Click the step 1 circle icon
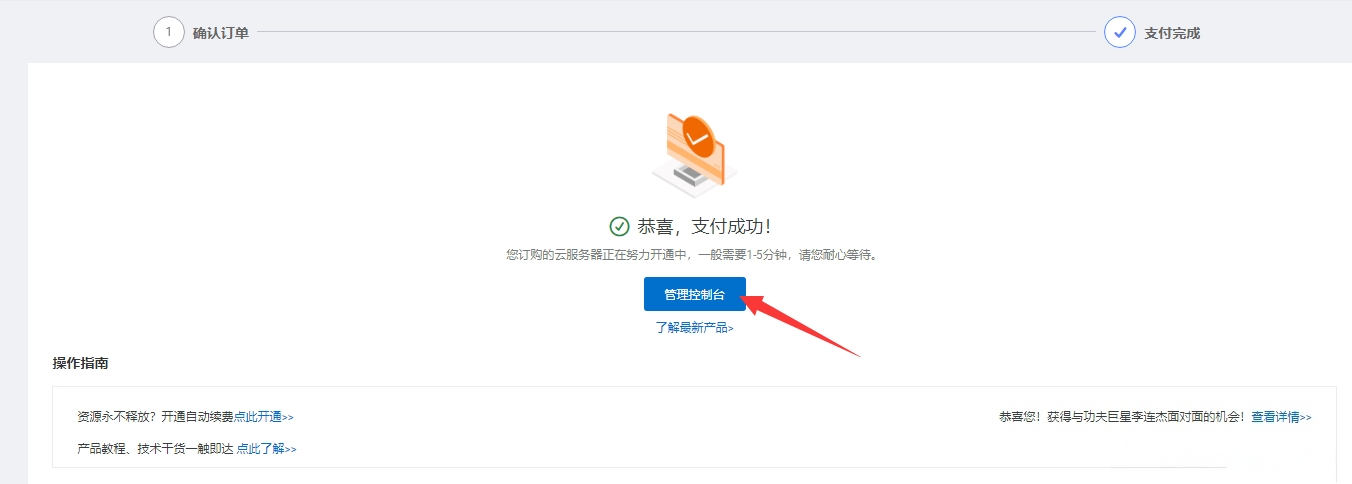The image size is (1352, 484). (x=168, y=32)
